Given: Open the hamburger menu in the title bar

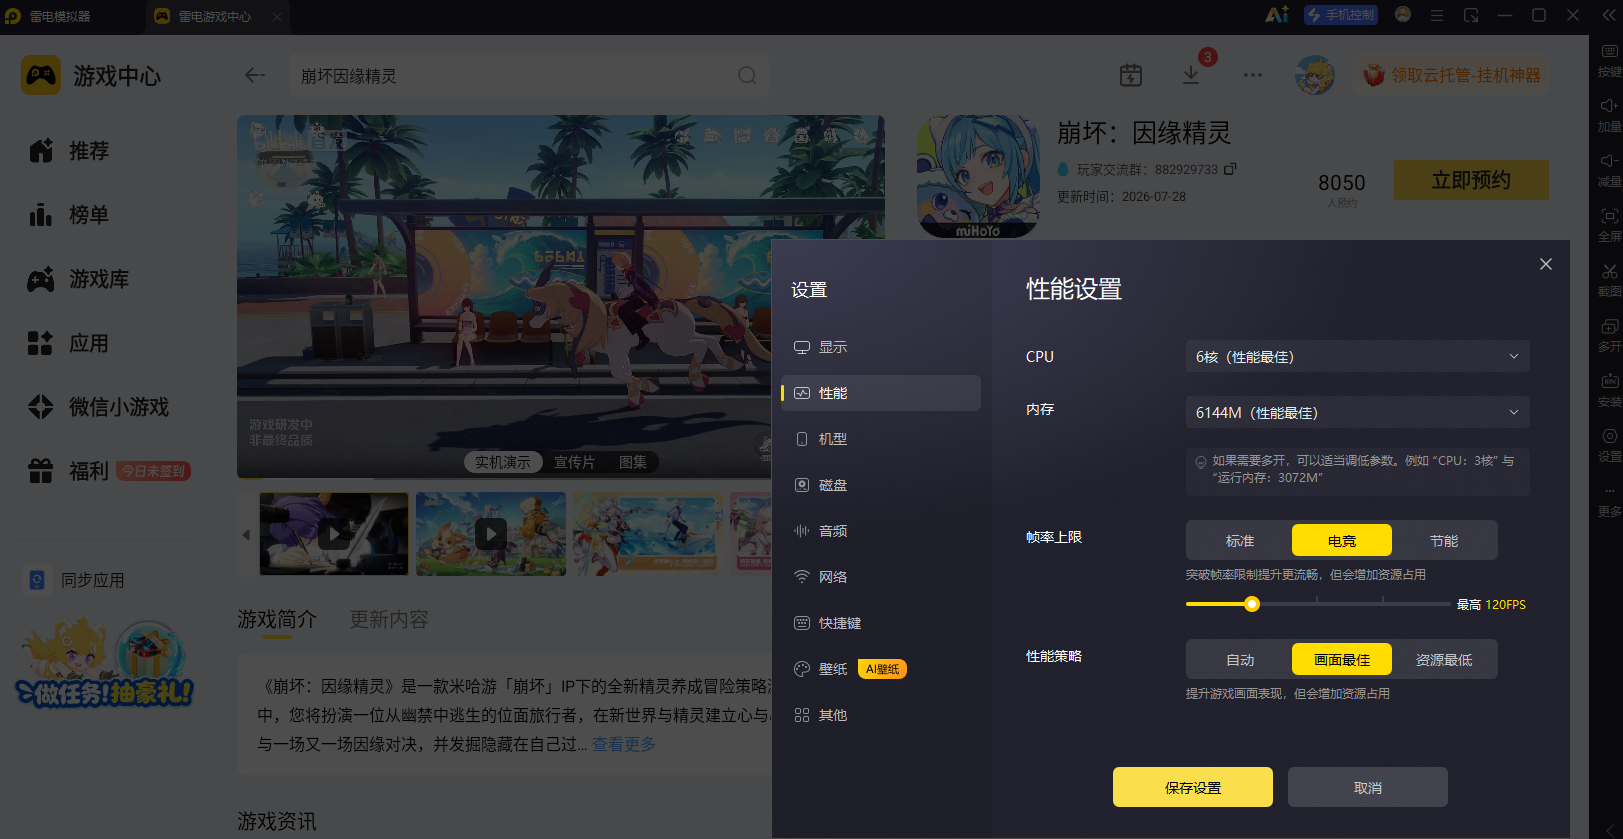Looking at the screenshot, I should [x=1437, y=15].
